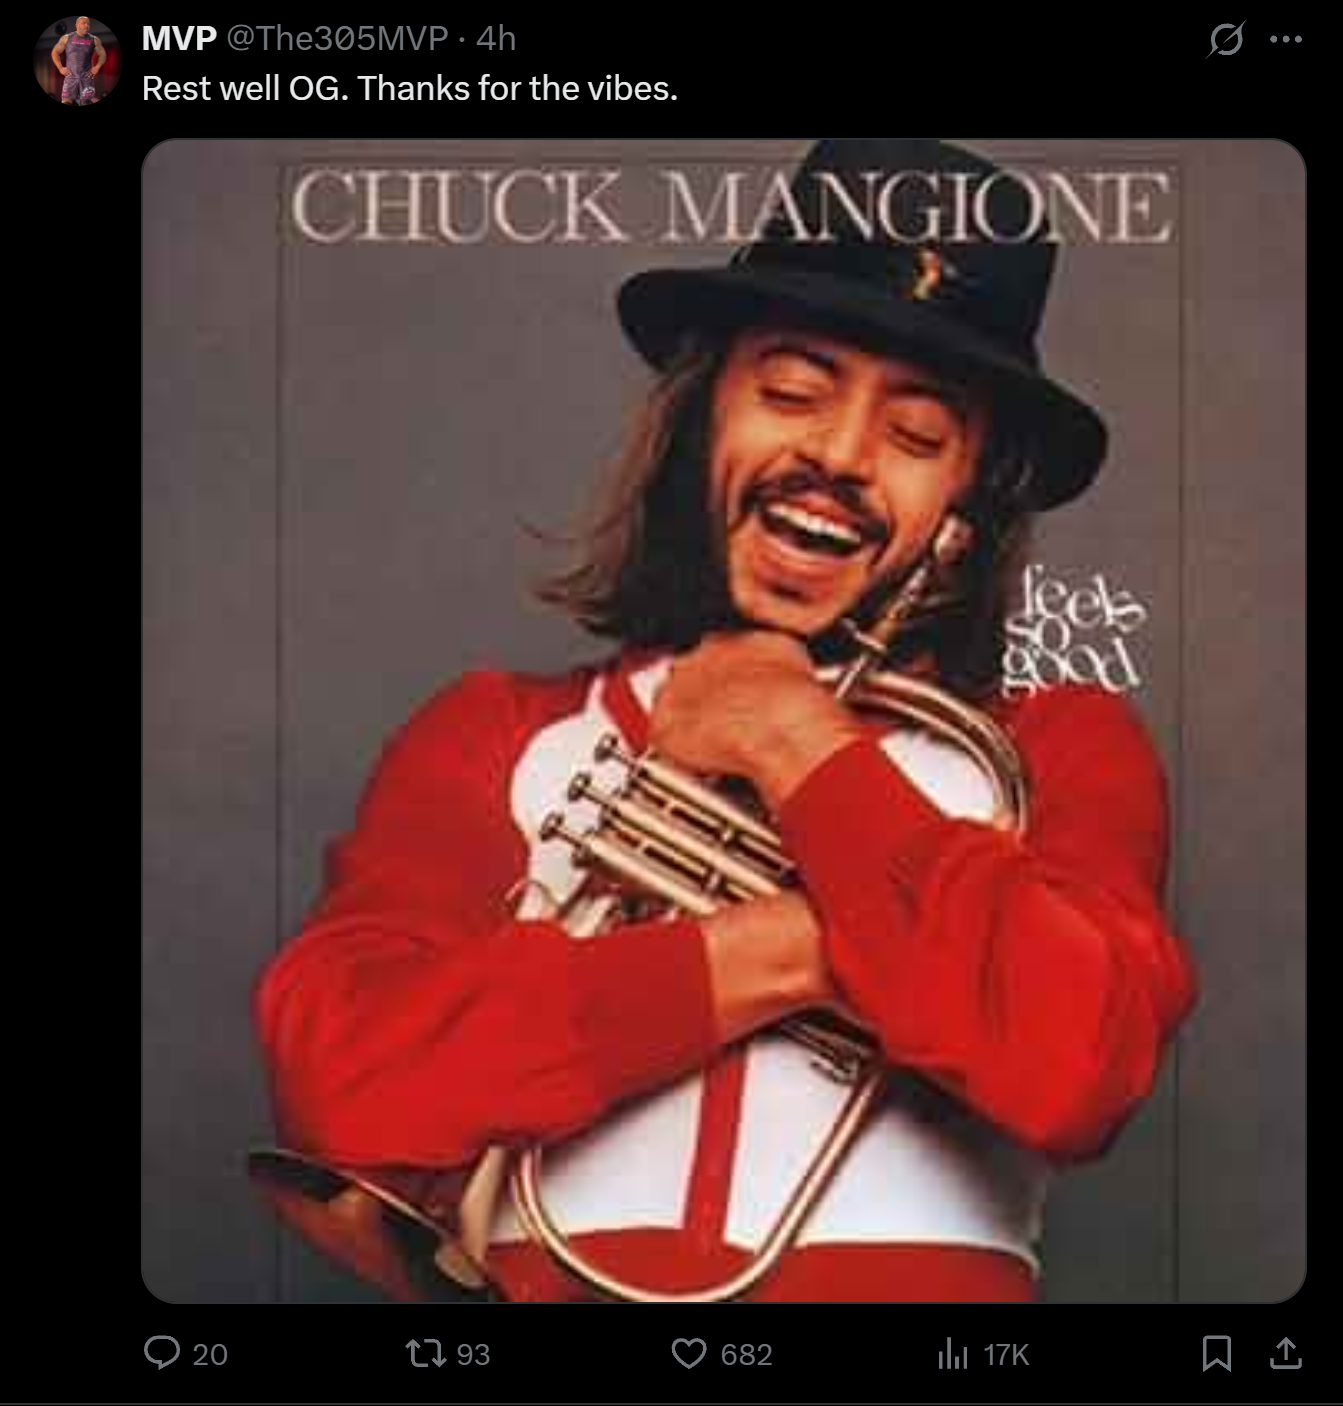The width and height of the screenshot is (1343, 1406).
Task: Share the post using the upload arrow icon
Action: 1285,1353
